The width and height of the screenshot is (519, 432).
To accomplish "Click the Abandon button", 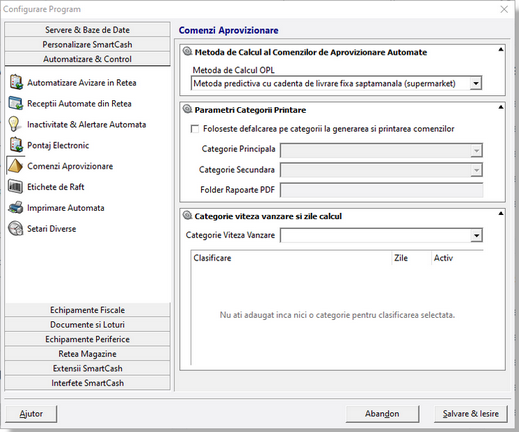I will 382,414.
